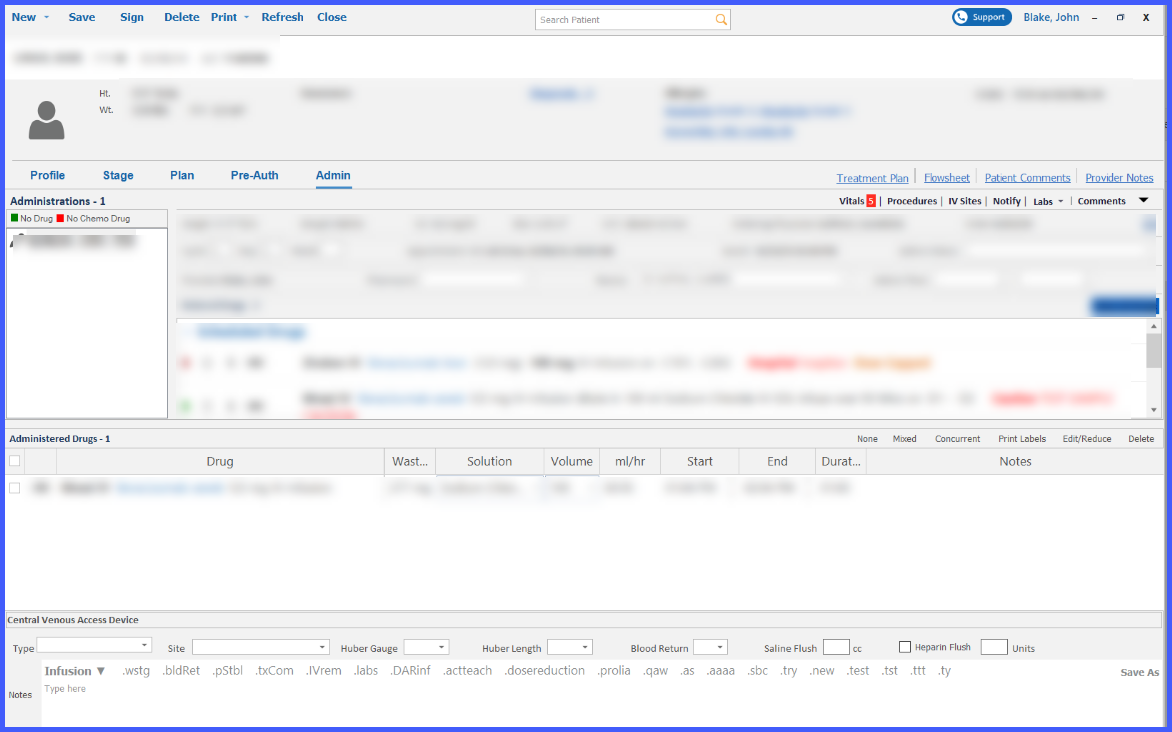This screenshot has width=1172, height=732.
Task: Expand the Huber Gauge dropdown
Action: click(x=426, y=647)
